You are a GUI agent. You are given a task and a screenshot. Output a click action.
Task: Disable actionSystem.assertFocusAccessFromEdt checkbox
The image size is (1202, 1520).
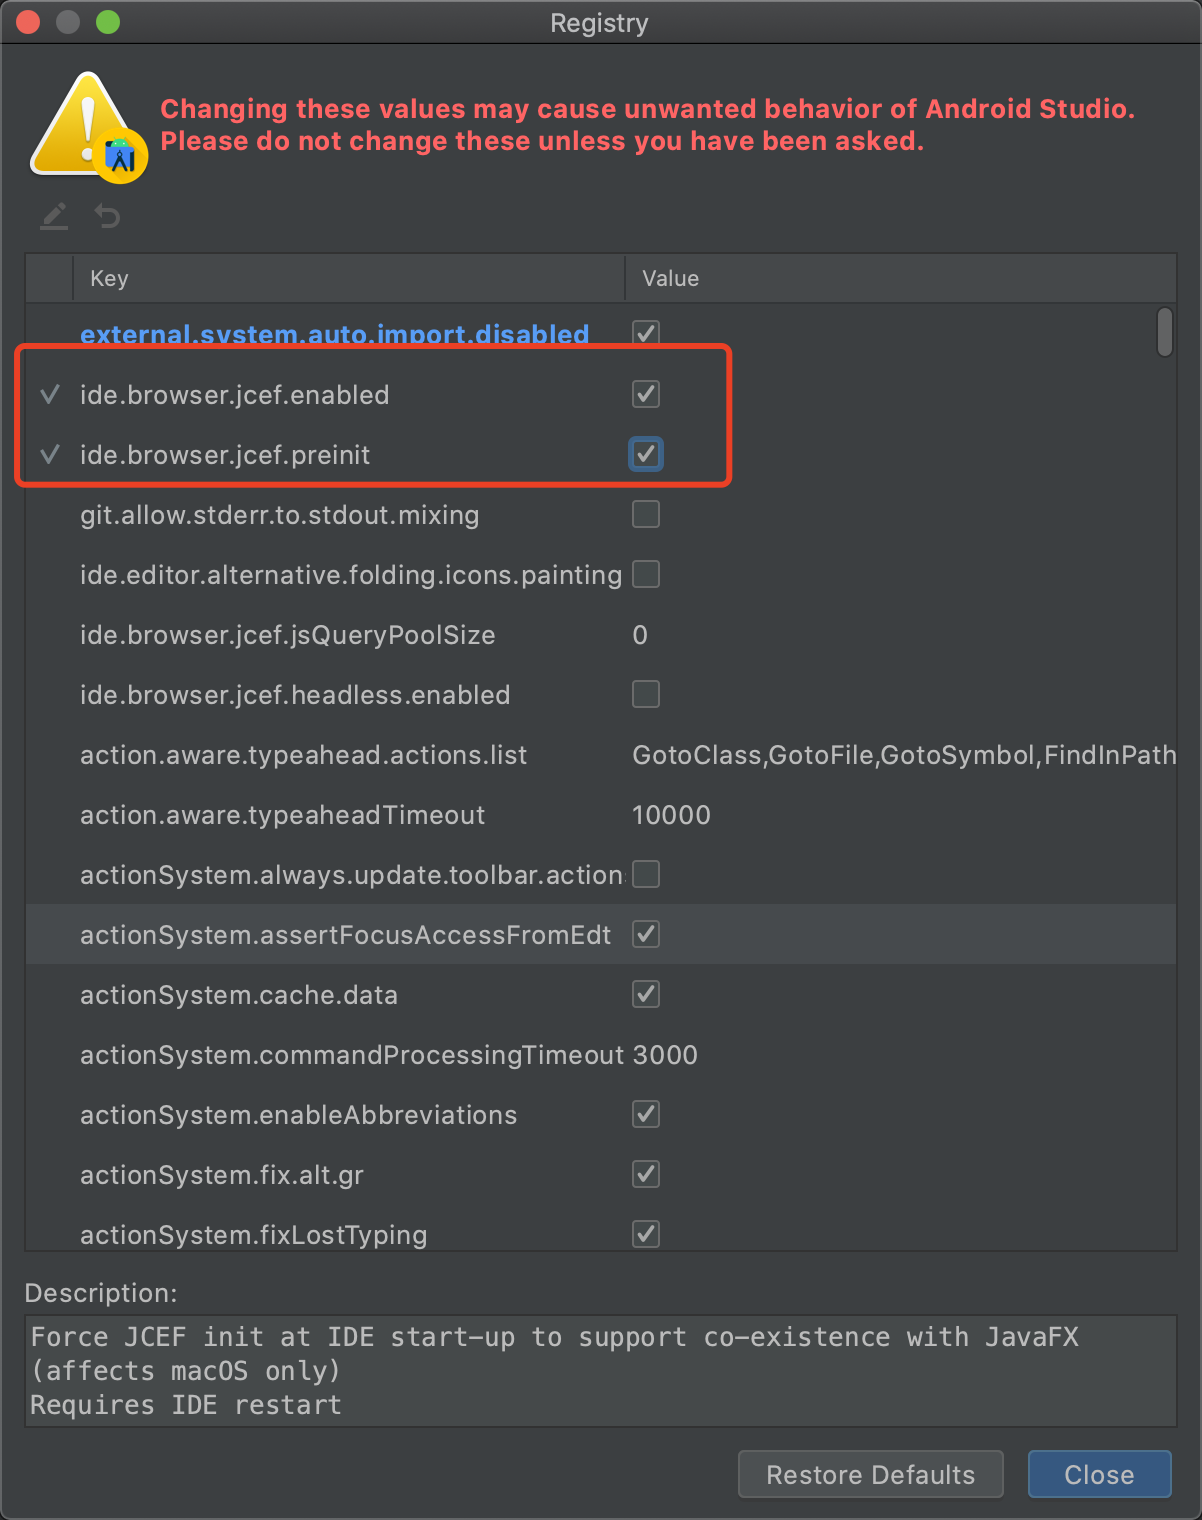point(646,934)
